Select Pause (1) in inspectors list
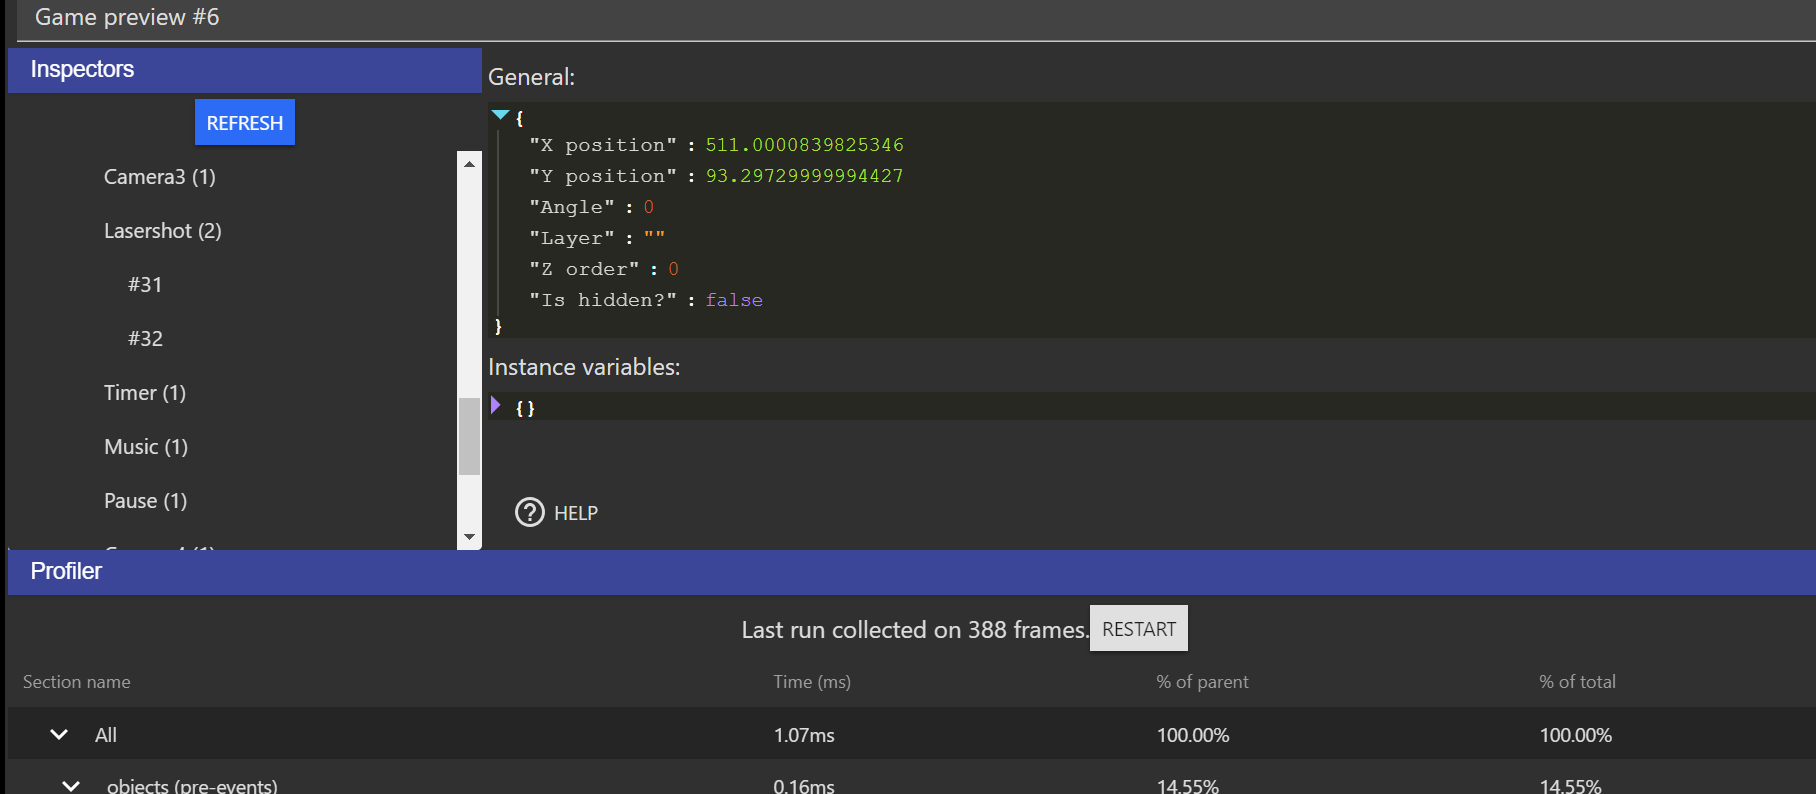Screen dimensions: 1816x794 pyautogui.click(x=146, y=501)
